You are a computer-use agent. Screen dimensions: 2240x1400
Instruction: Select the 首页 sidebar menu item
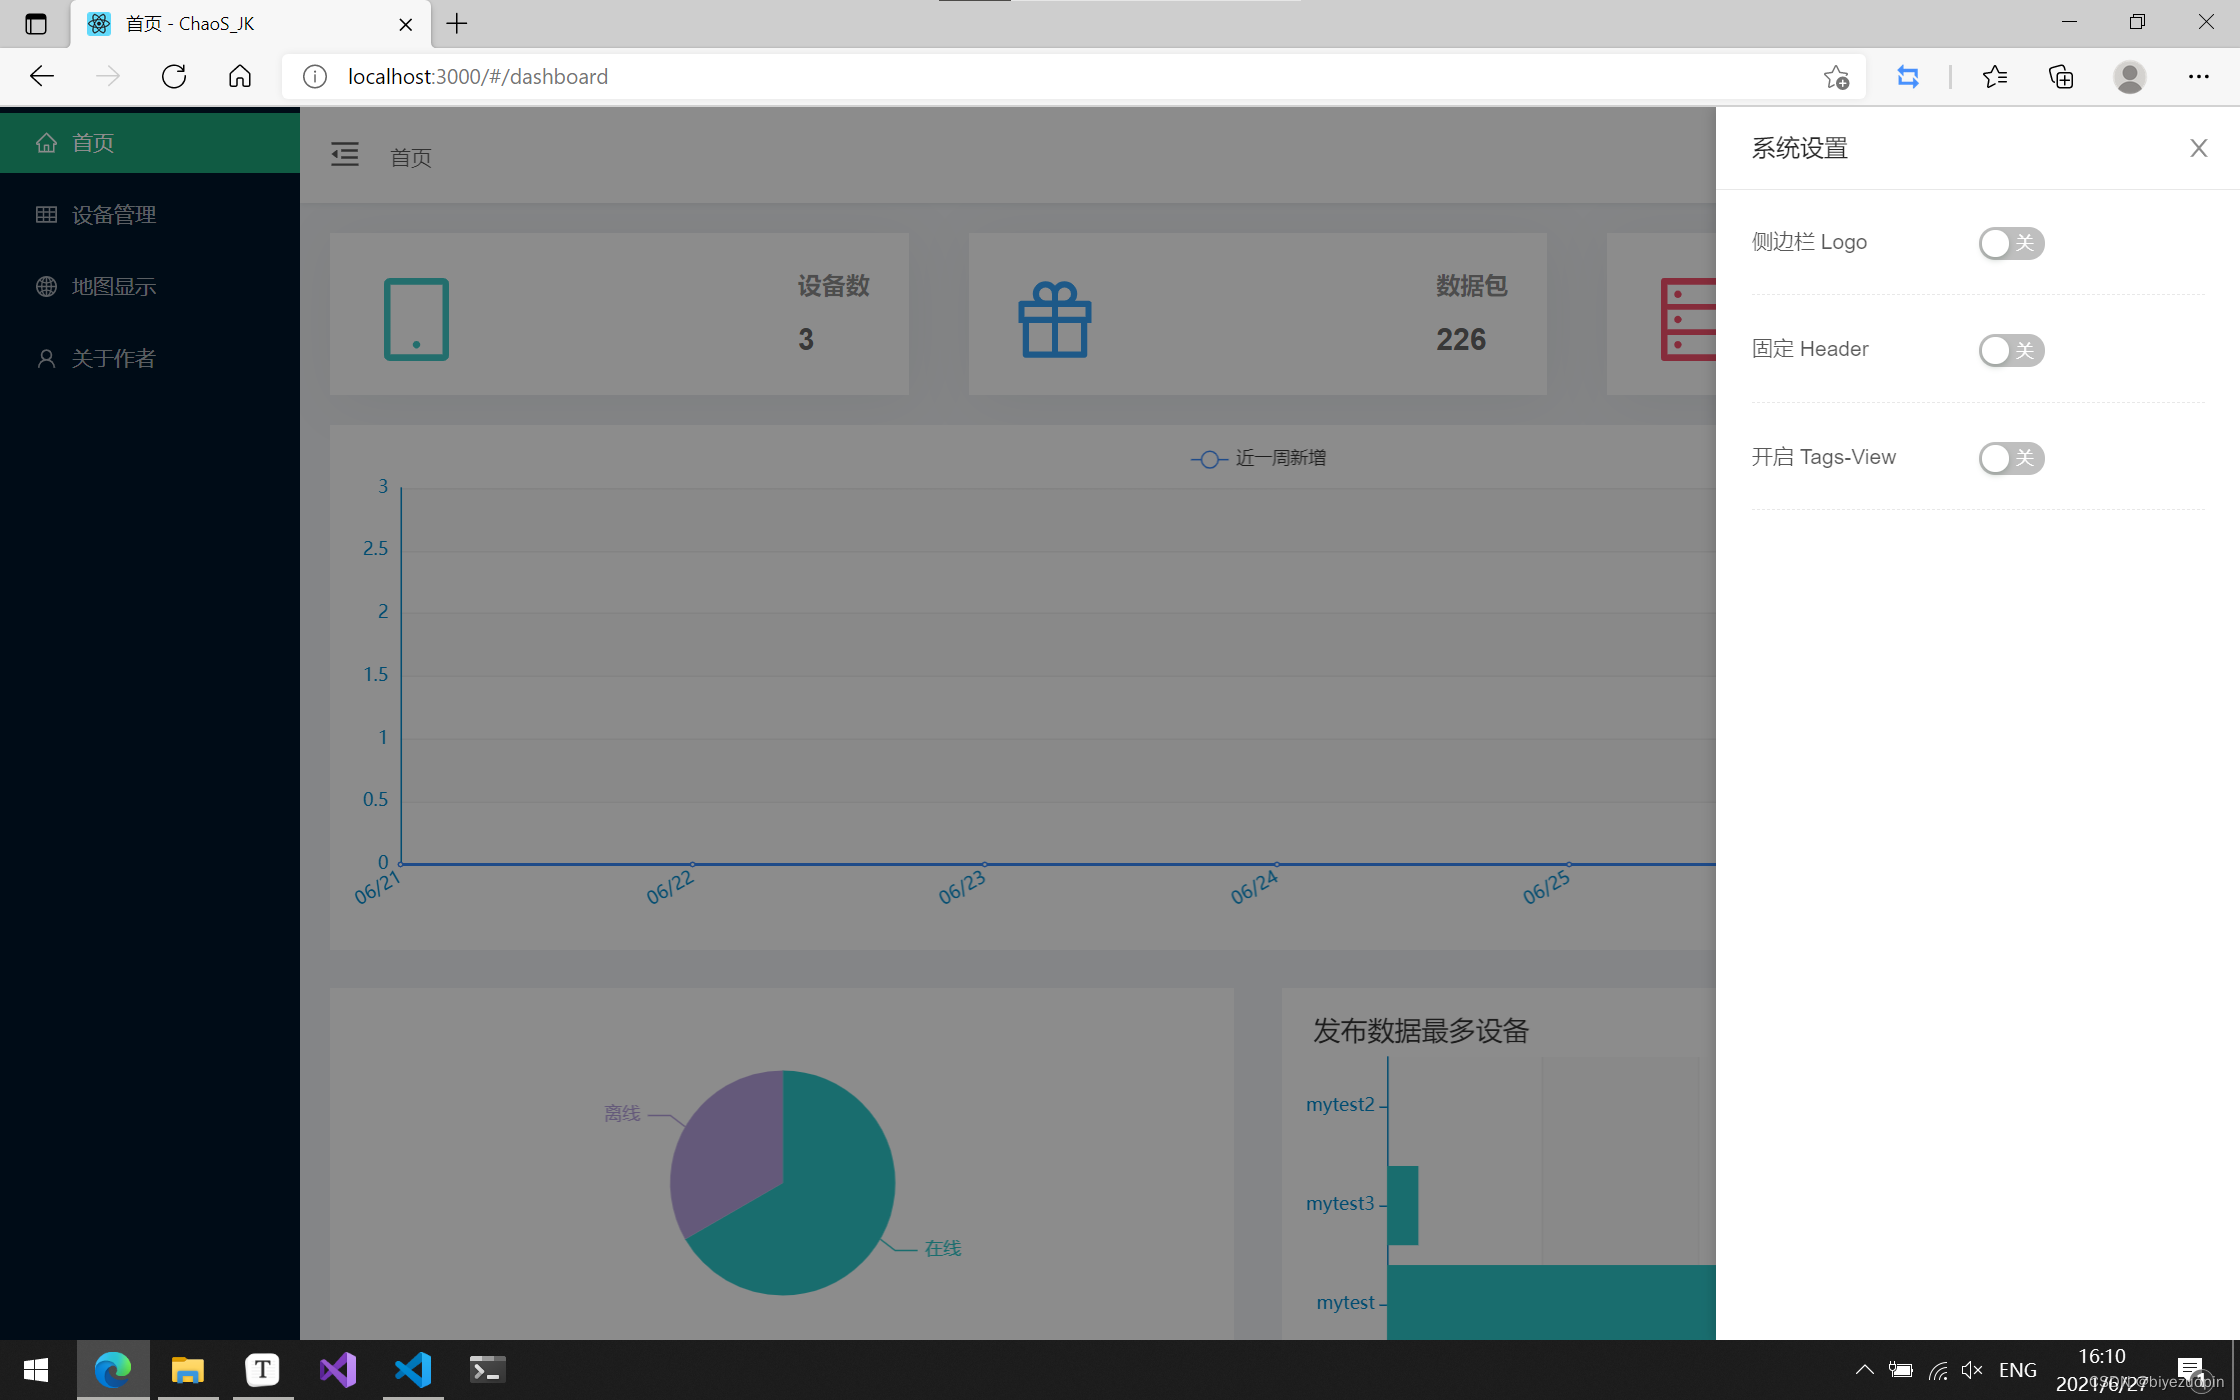click(93, 143)
